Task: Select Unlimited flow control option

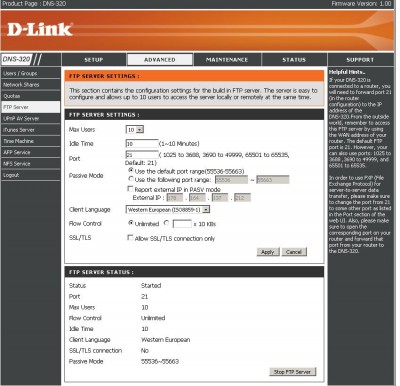Action: (131, 223)
